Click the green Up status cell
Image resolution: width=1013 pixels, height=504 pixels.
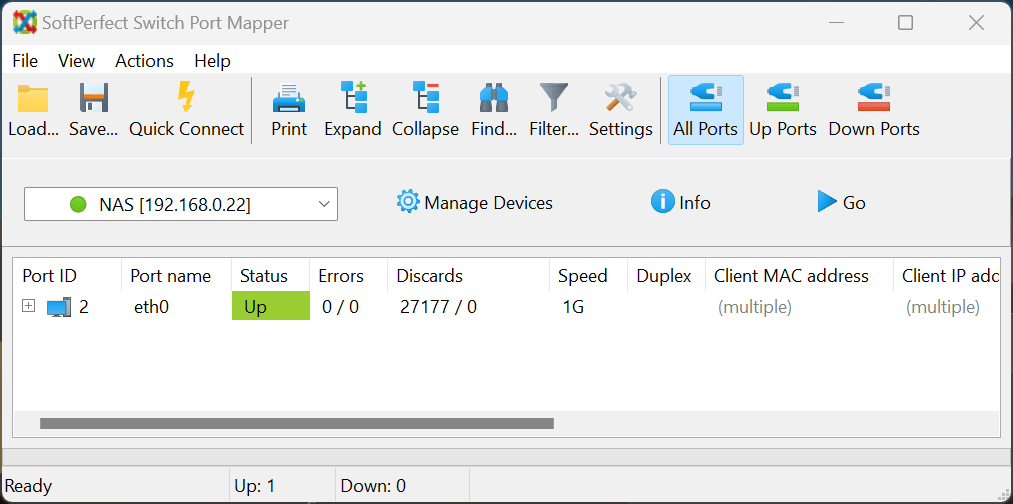(271, 306)
